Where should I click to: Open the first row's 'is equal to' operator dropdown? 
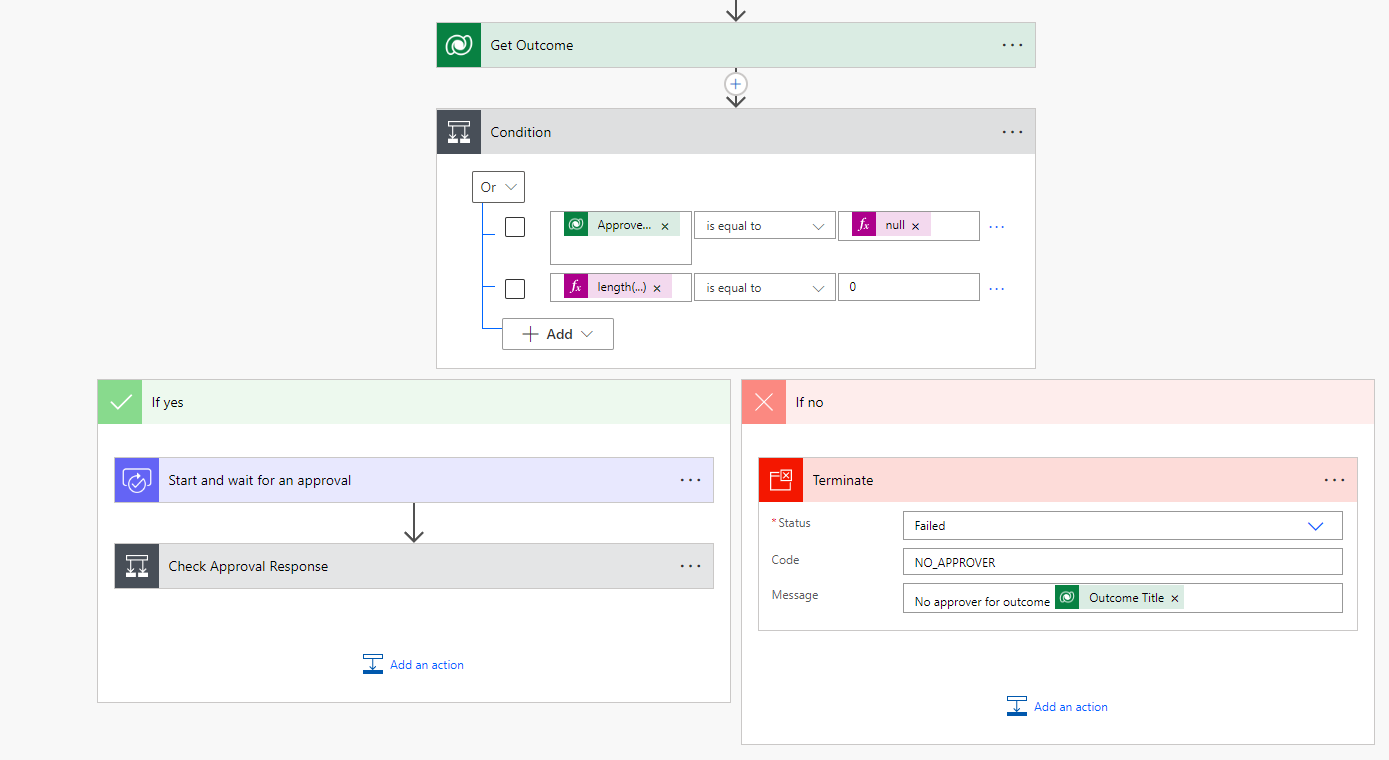pyautogui.click(x=765, y=226)
